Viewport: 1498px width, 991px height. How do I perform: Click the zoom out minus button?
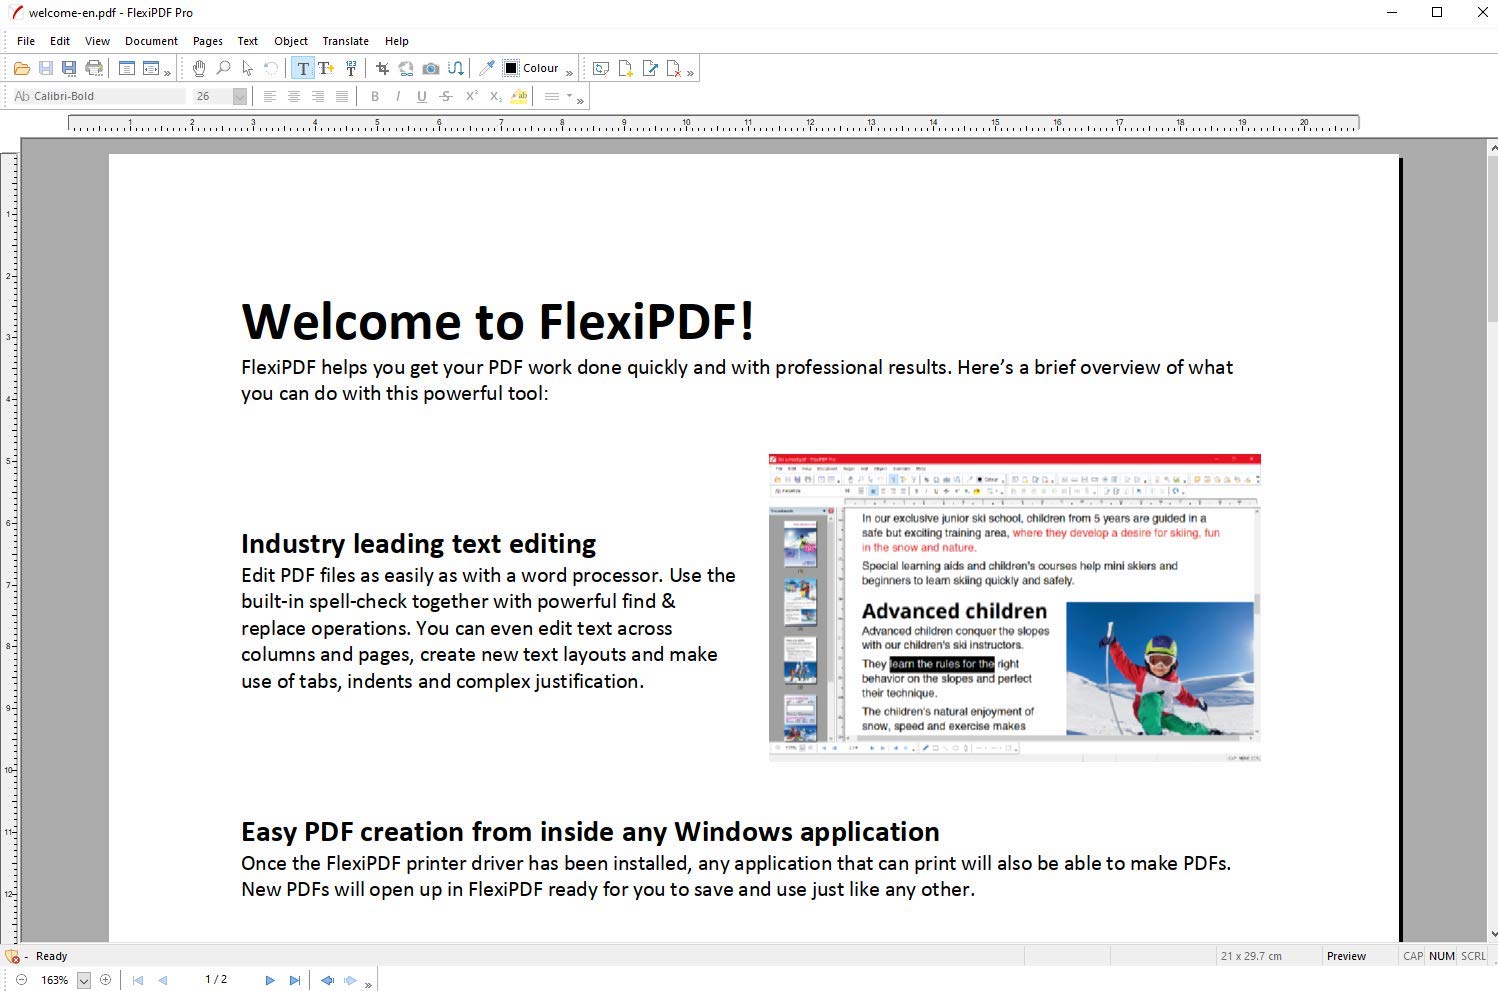tap(21, 980)
